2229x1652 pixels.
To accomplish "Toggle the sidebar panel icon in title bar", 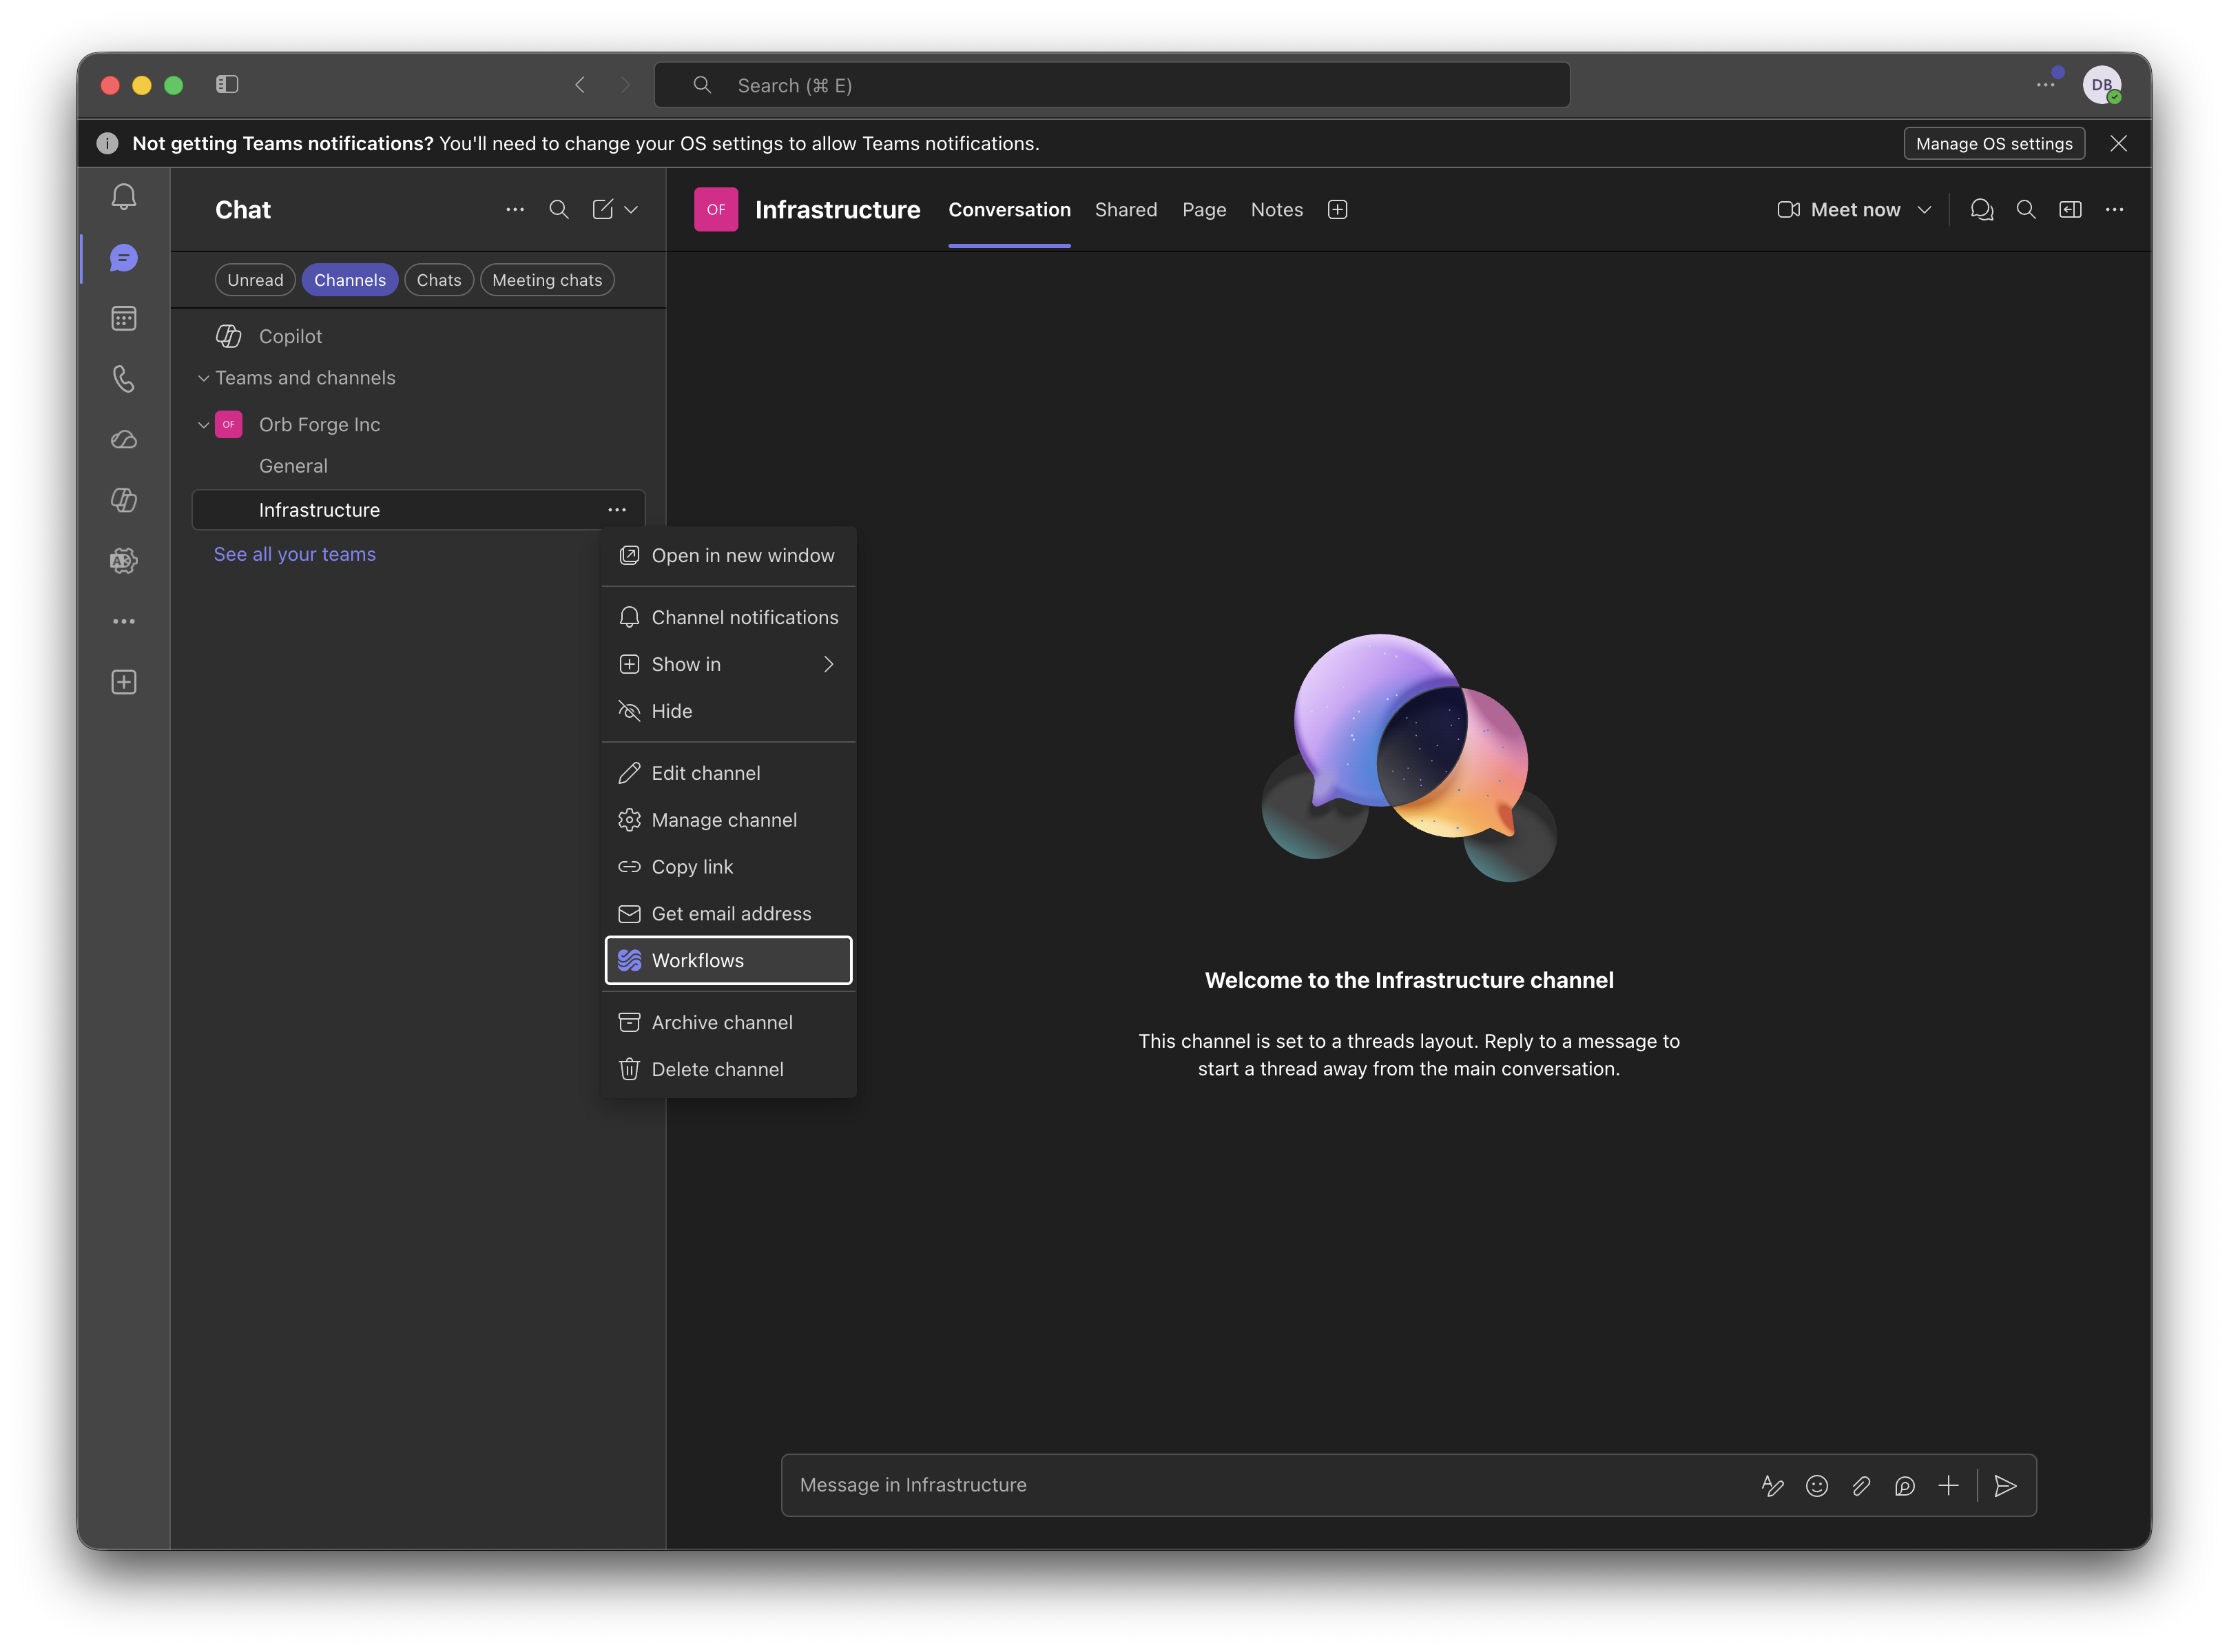I will click(227, 84).
